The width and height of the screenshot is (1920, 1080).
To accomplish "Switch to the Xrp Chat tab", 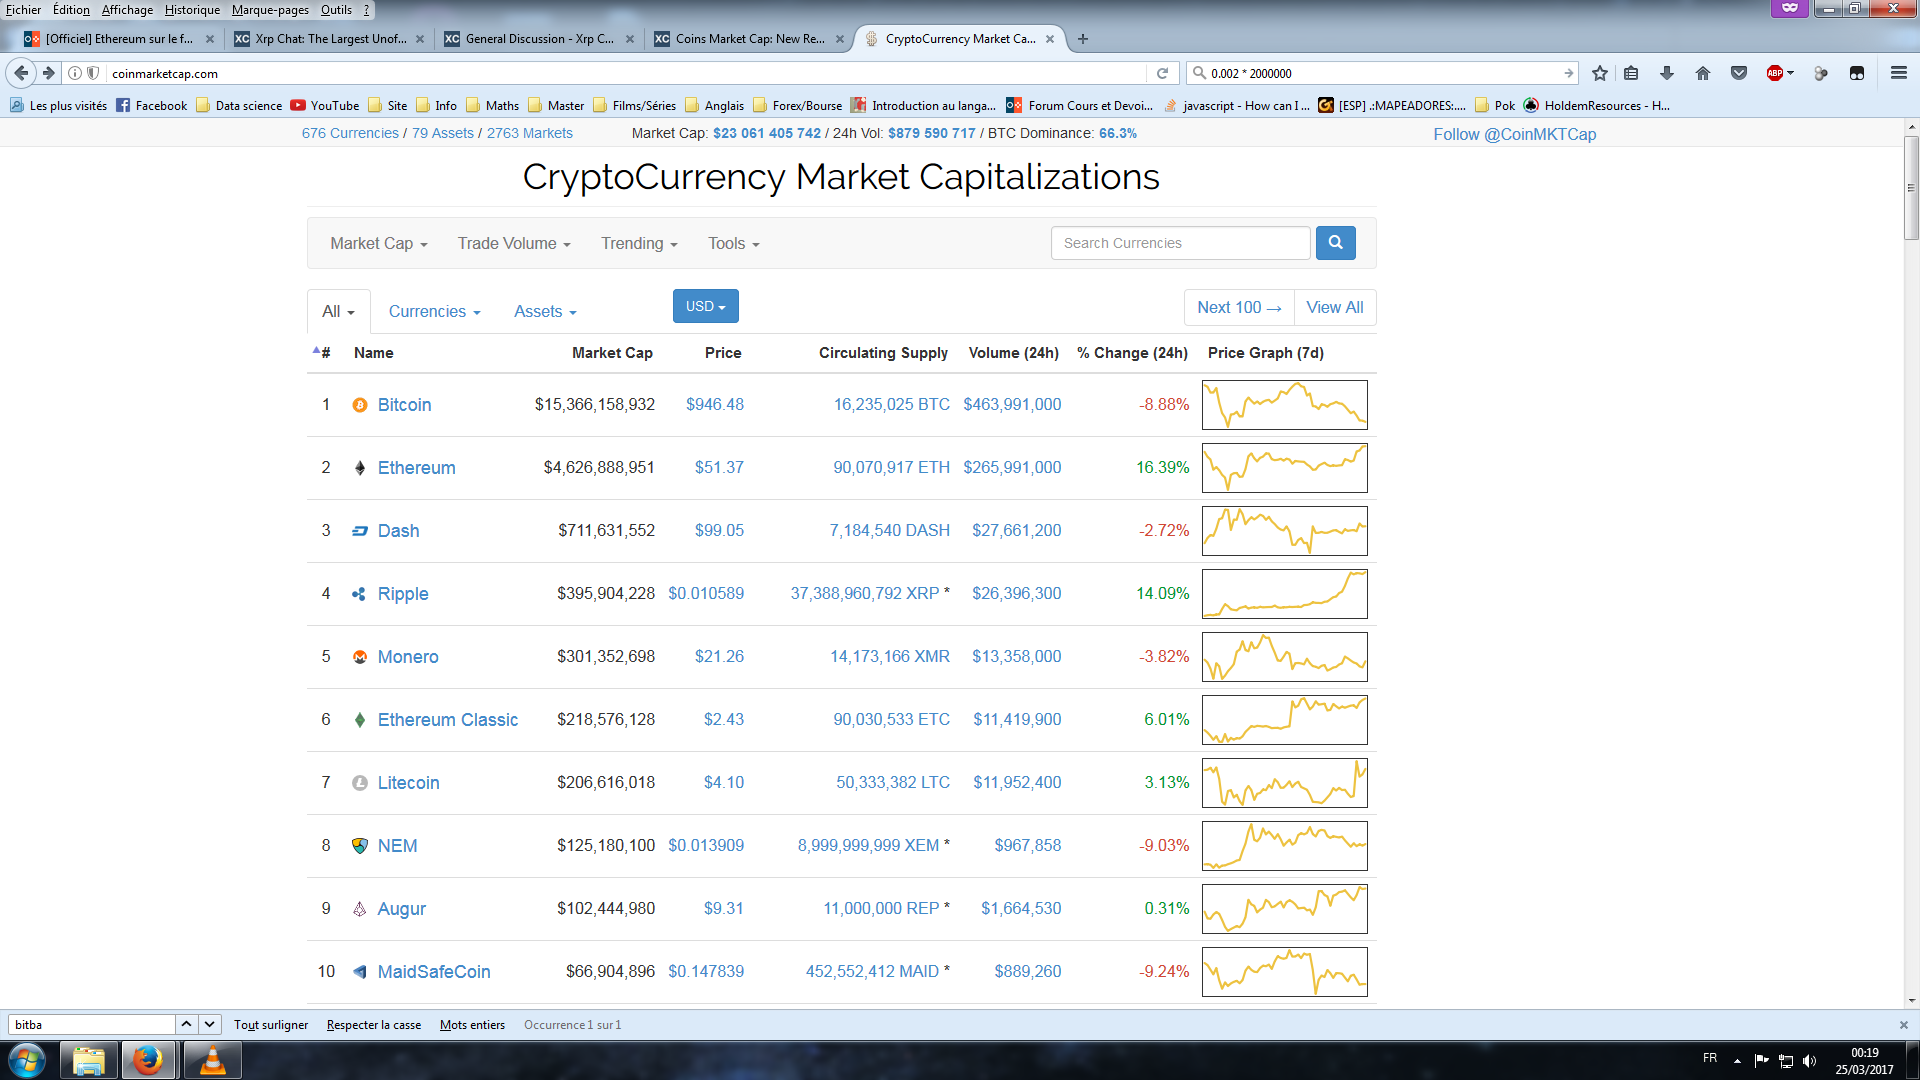I will coord(330,39).
